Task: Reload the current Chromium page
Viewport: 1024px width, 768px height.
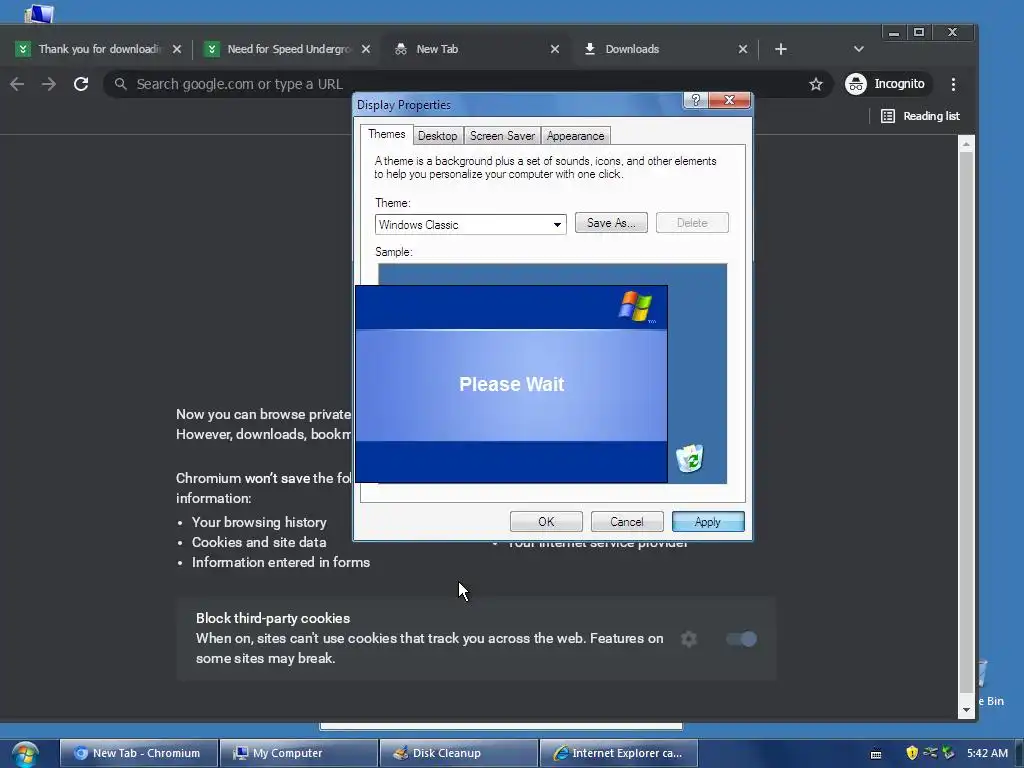Action: point(81,84)
